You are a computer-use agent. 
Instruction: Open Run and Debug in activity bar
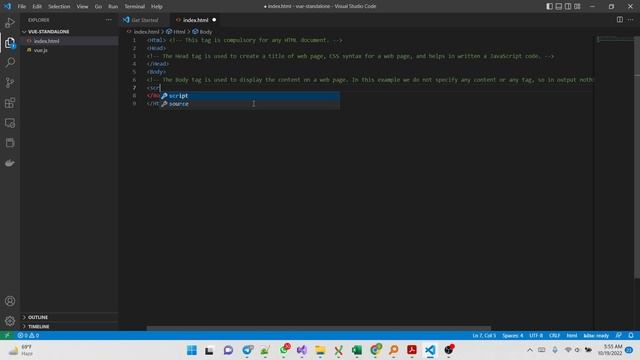point(10,23)
